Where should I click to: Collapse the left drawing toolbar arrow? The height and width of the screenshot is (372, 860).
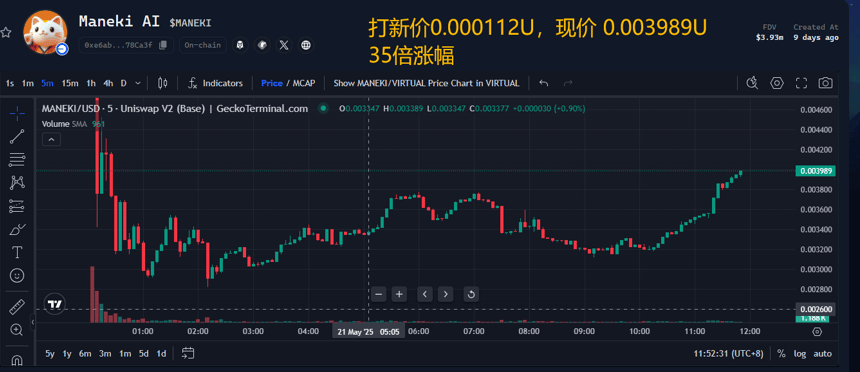click(x=32, y=324)
